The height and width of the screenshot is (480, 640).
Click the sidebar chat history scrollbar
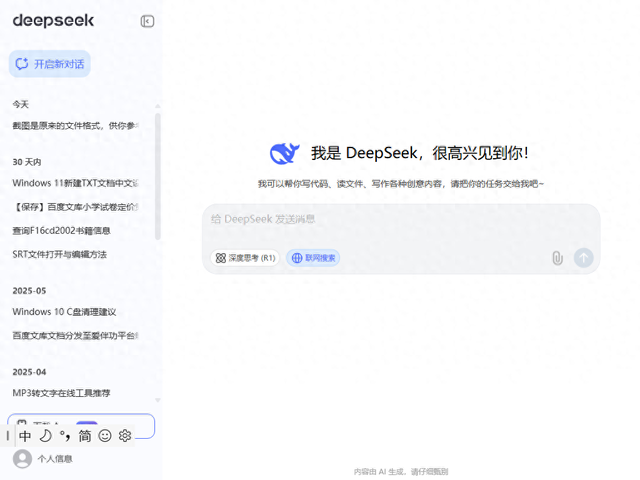point(158,175)
